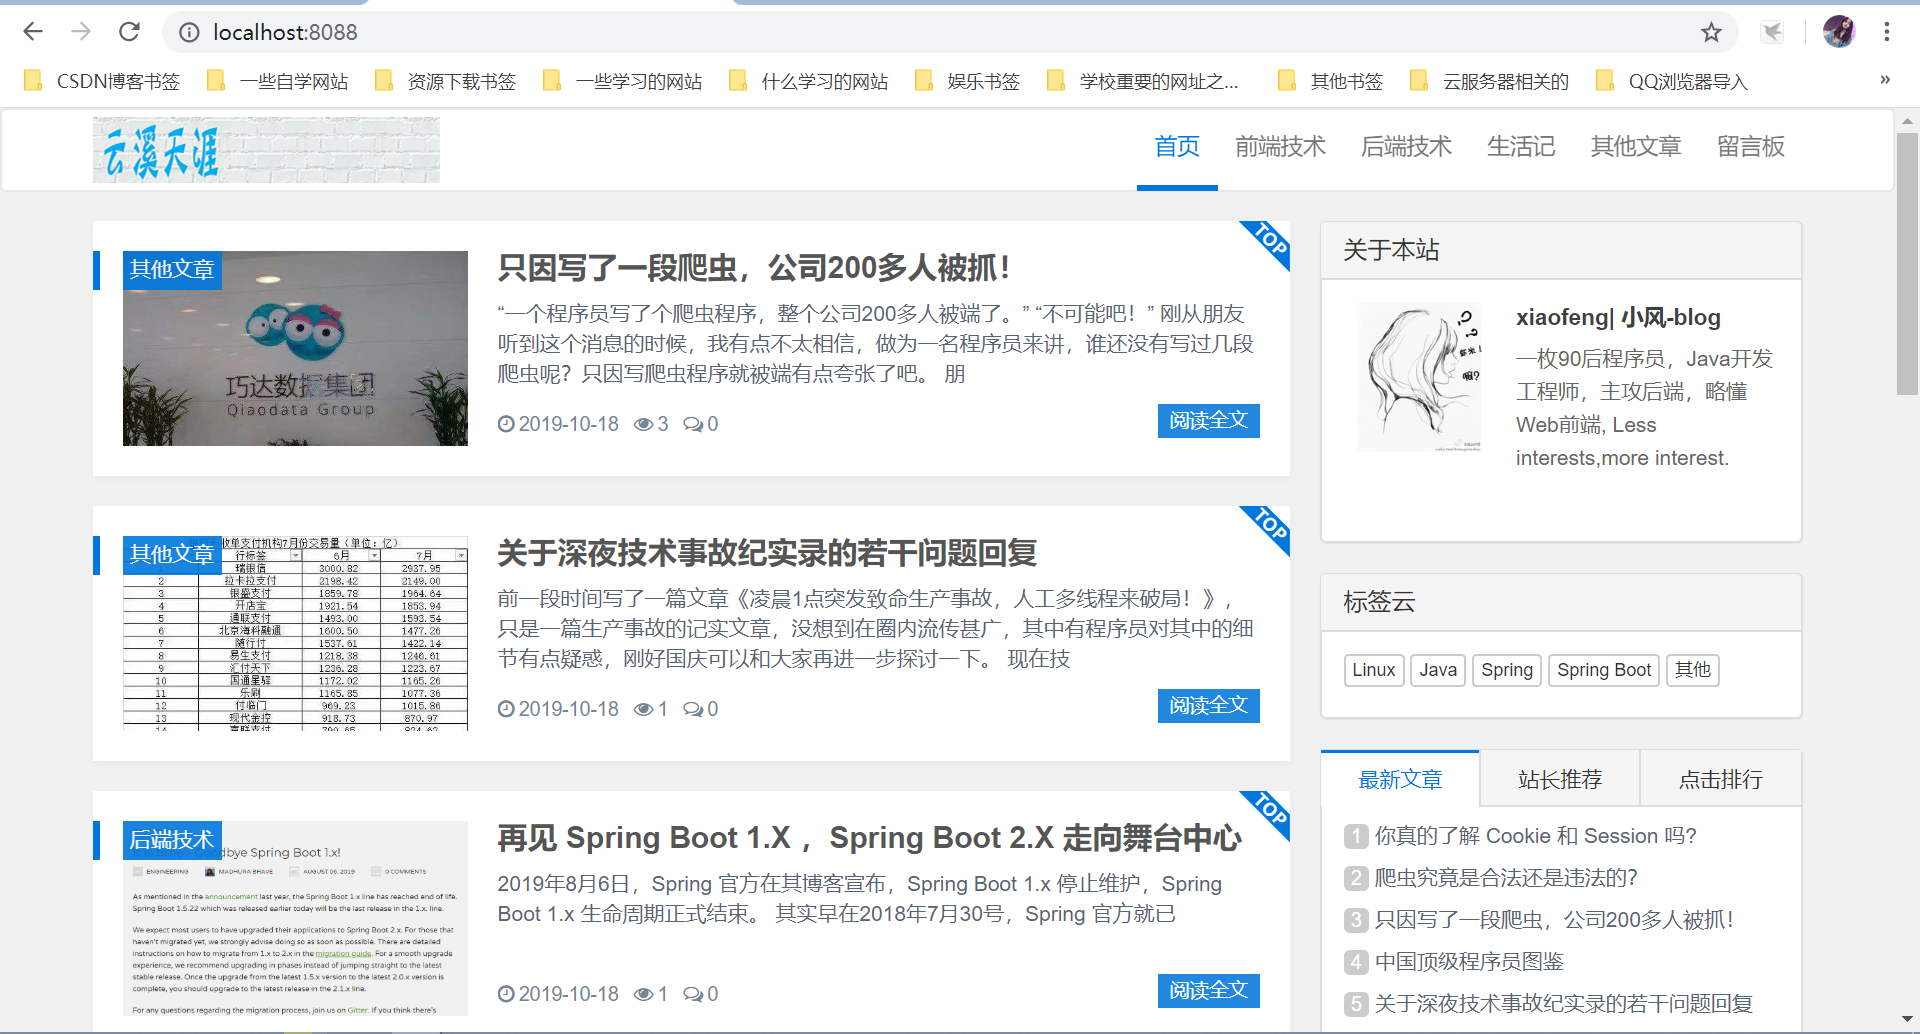Select the 其他 tag
Image resolution: width=1920 pixels, height=1034 pixels.
click(1693, 670)
